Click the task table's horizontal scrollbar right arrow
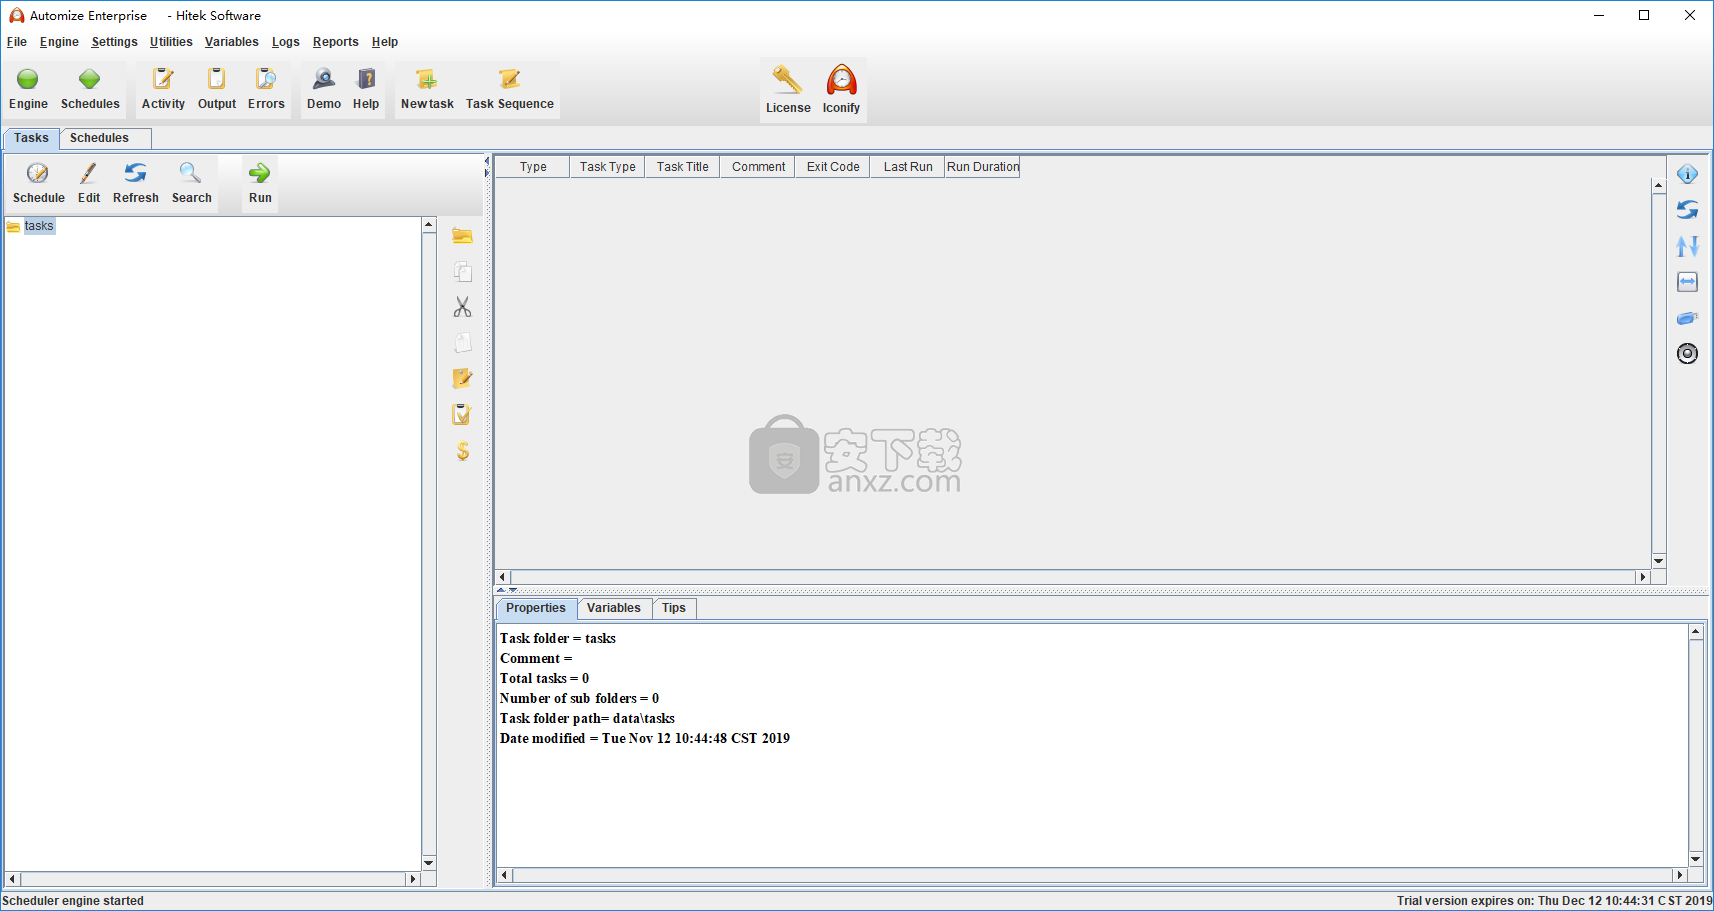The width and height of the screenshot is (1714, 911). click(x=1642, y=577)
